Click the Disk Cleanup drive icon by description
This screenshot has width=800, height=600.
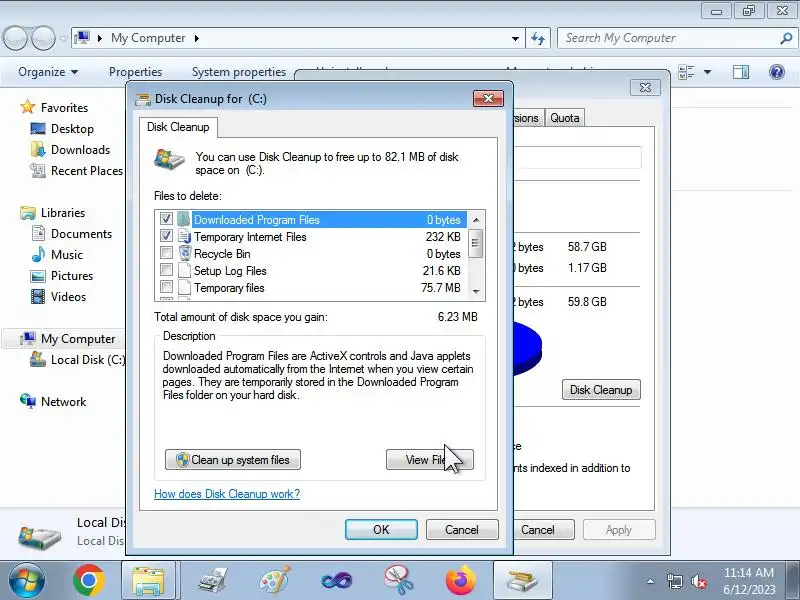click(x=169, y=160)
